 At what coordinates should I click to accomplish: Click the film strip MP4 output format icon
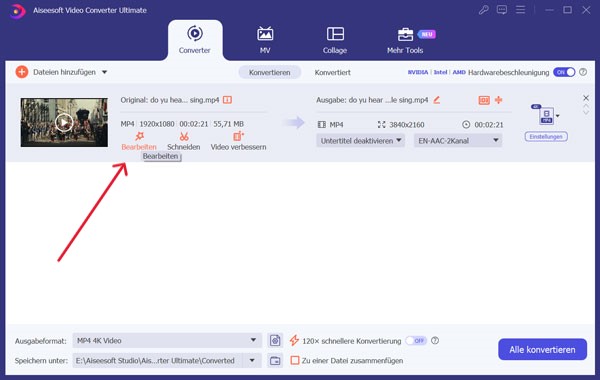tap(322, 124)
